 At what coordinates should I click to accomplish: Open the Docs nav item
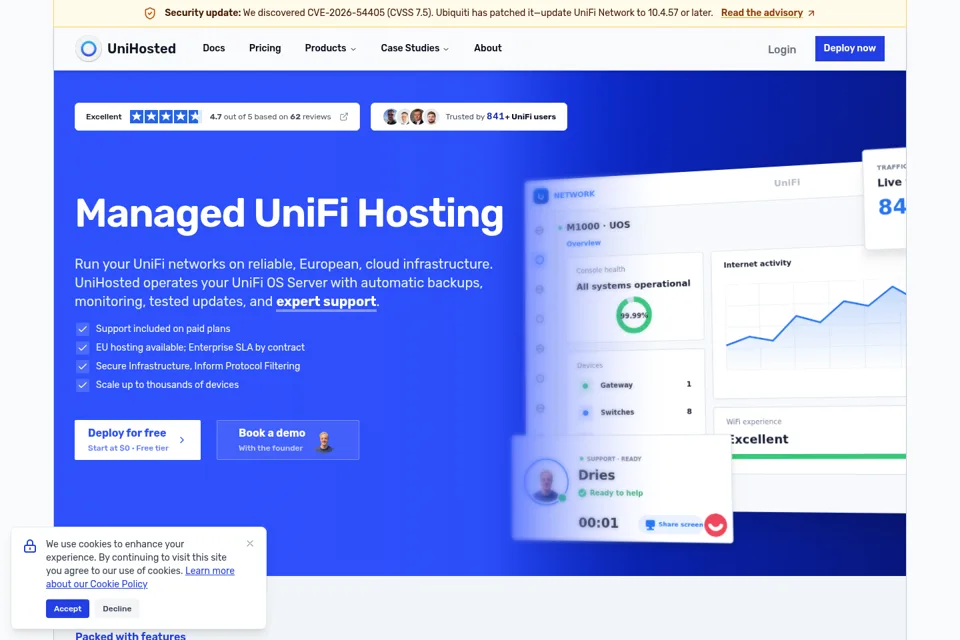[214, 48]
